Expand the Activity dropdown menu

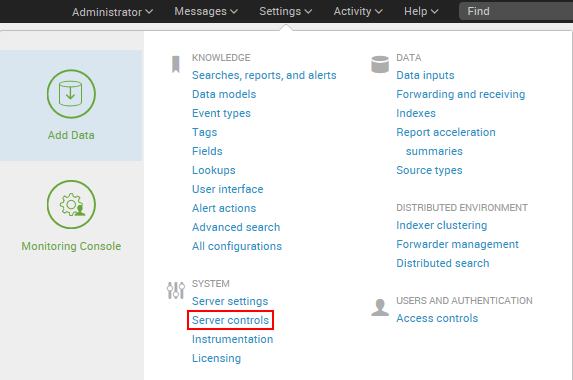[358, 11]
